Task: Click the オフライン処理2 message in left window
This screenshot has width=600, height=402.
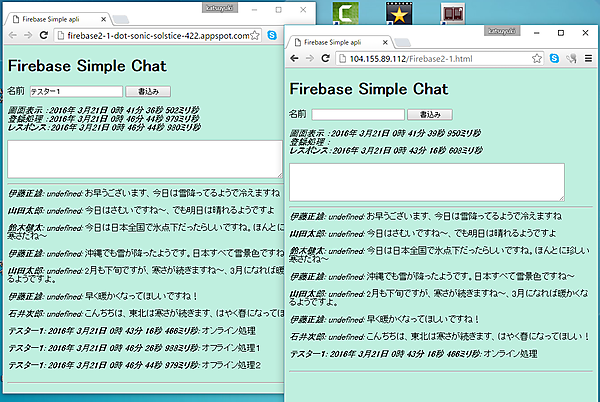Action: coord(134,365)
